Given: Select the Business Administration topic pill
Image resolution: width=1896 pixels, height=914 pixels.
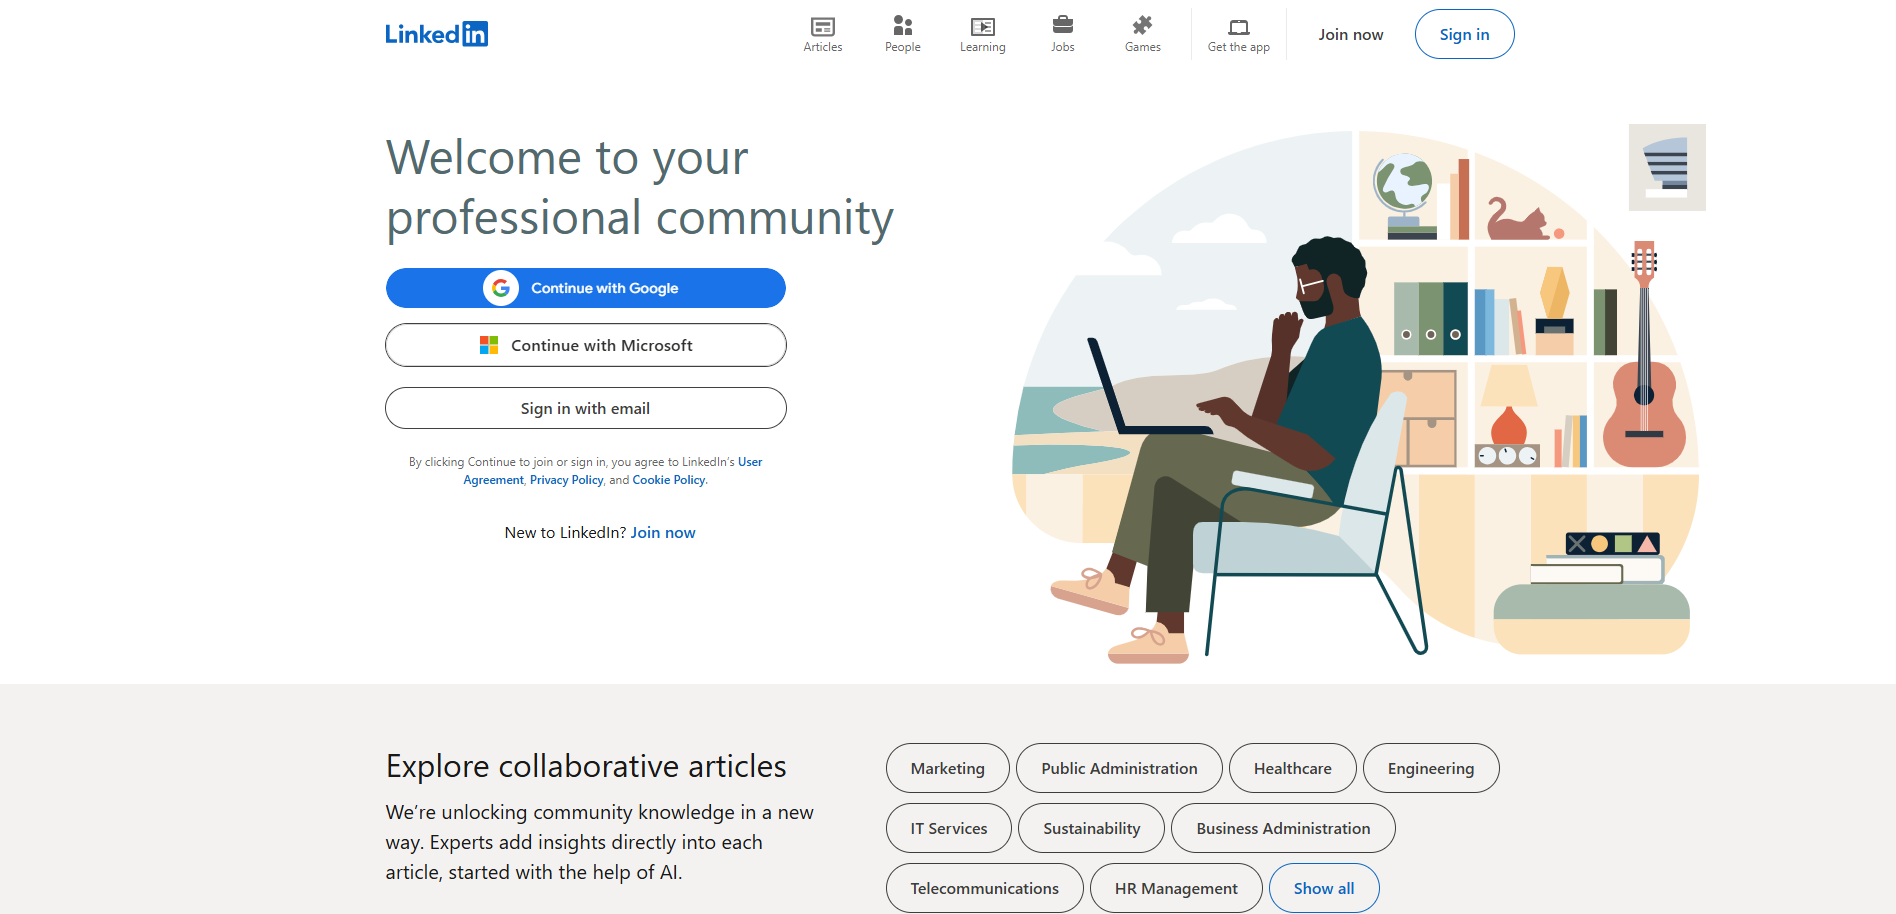Looking at the screenshot, I should pos(1283,828).
